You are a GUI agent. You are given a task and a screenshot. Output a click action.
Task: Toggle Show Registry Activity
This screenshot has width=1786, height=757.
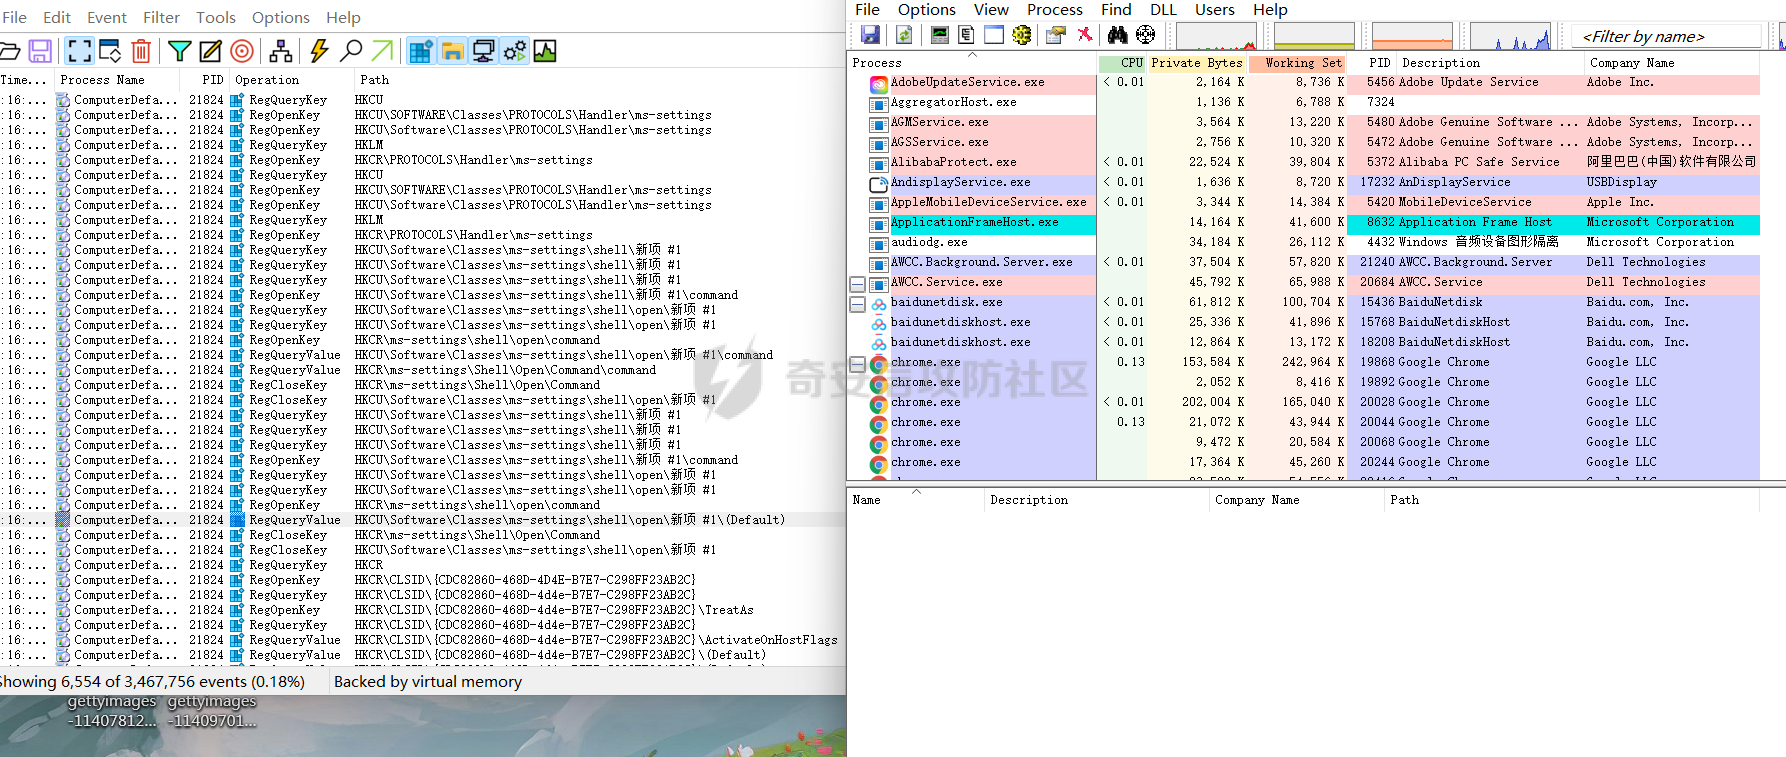421,51
